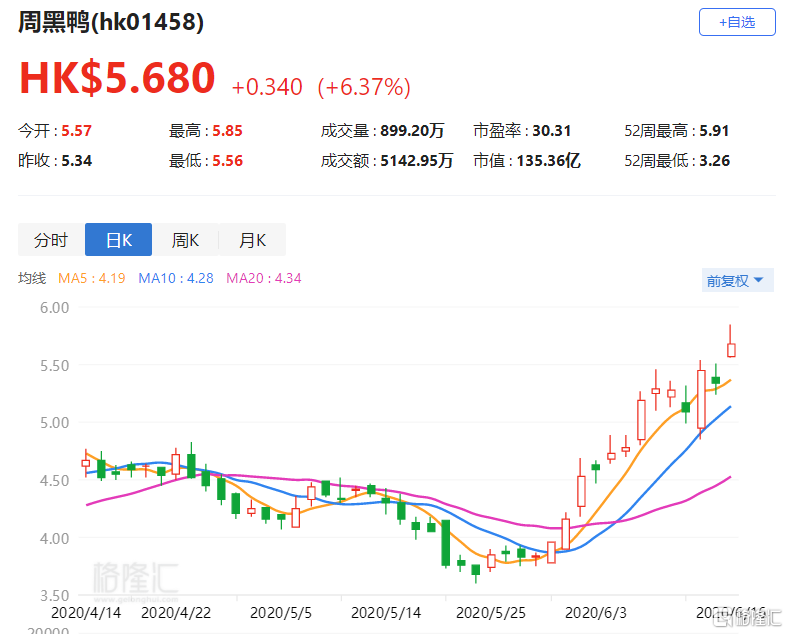788x634 pixels.
Task: Click today's open value 5.57
Action: 76,131
